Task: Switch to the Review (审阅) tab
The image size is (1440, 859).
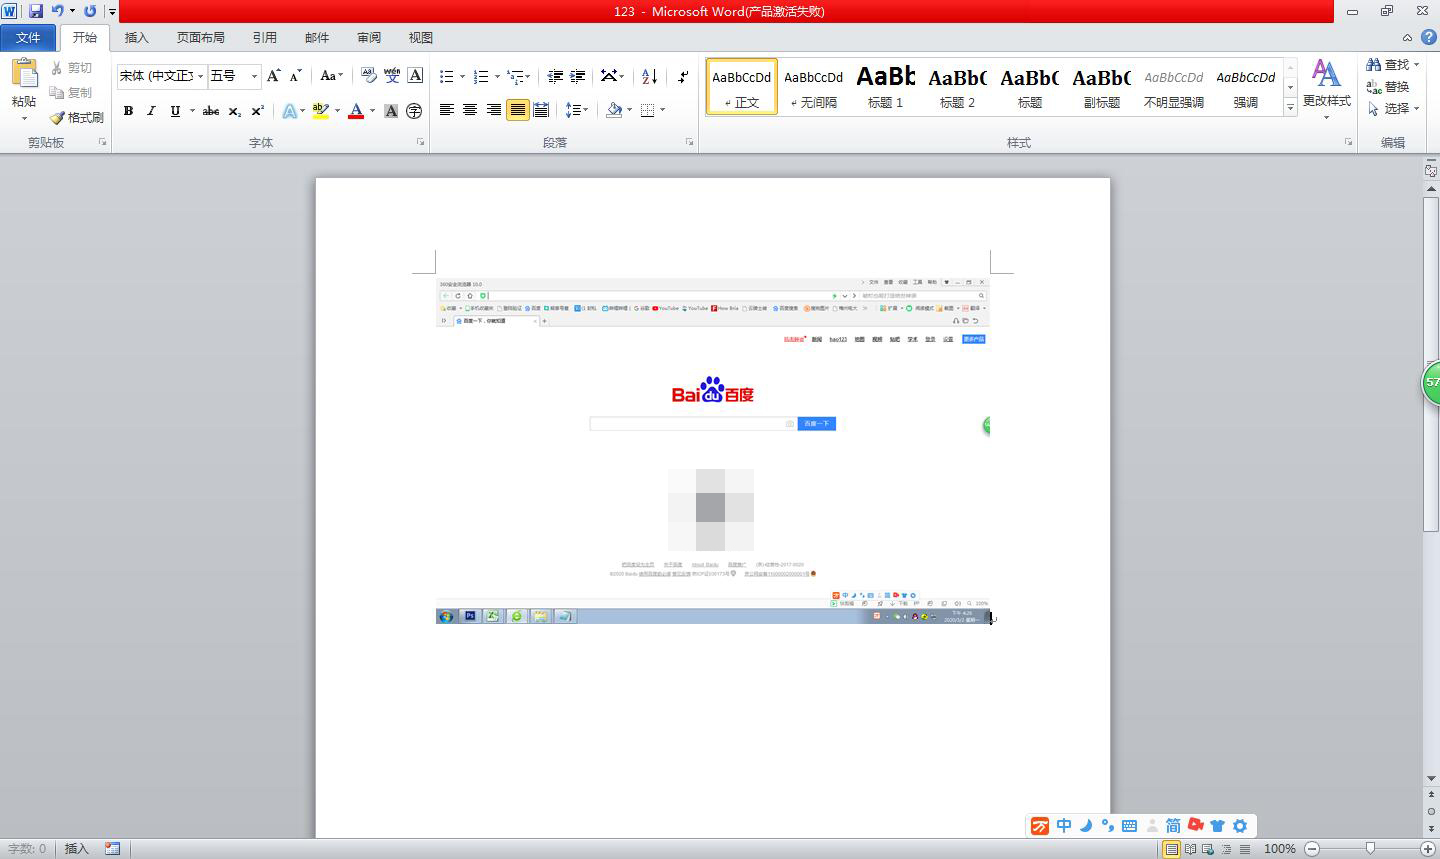Action: click(x=368, y=38)
